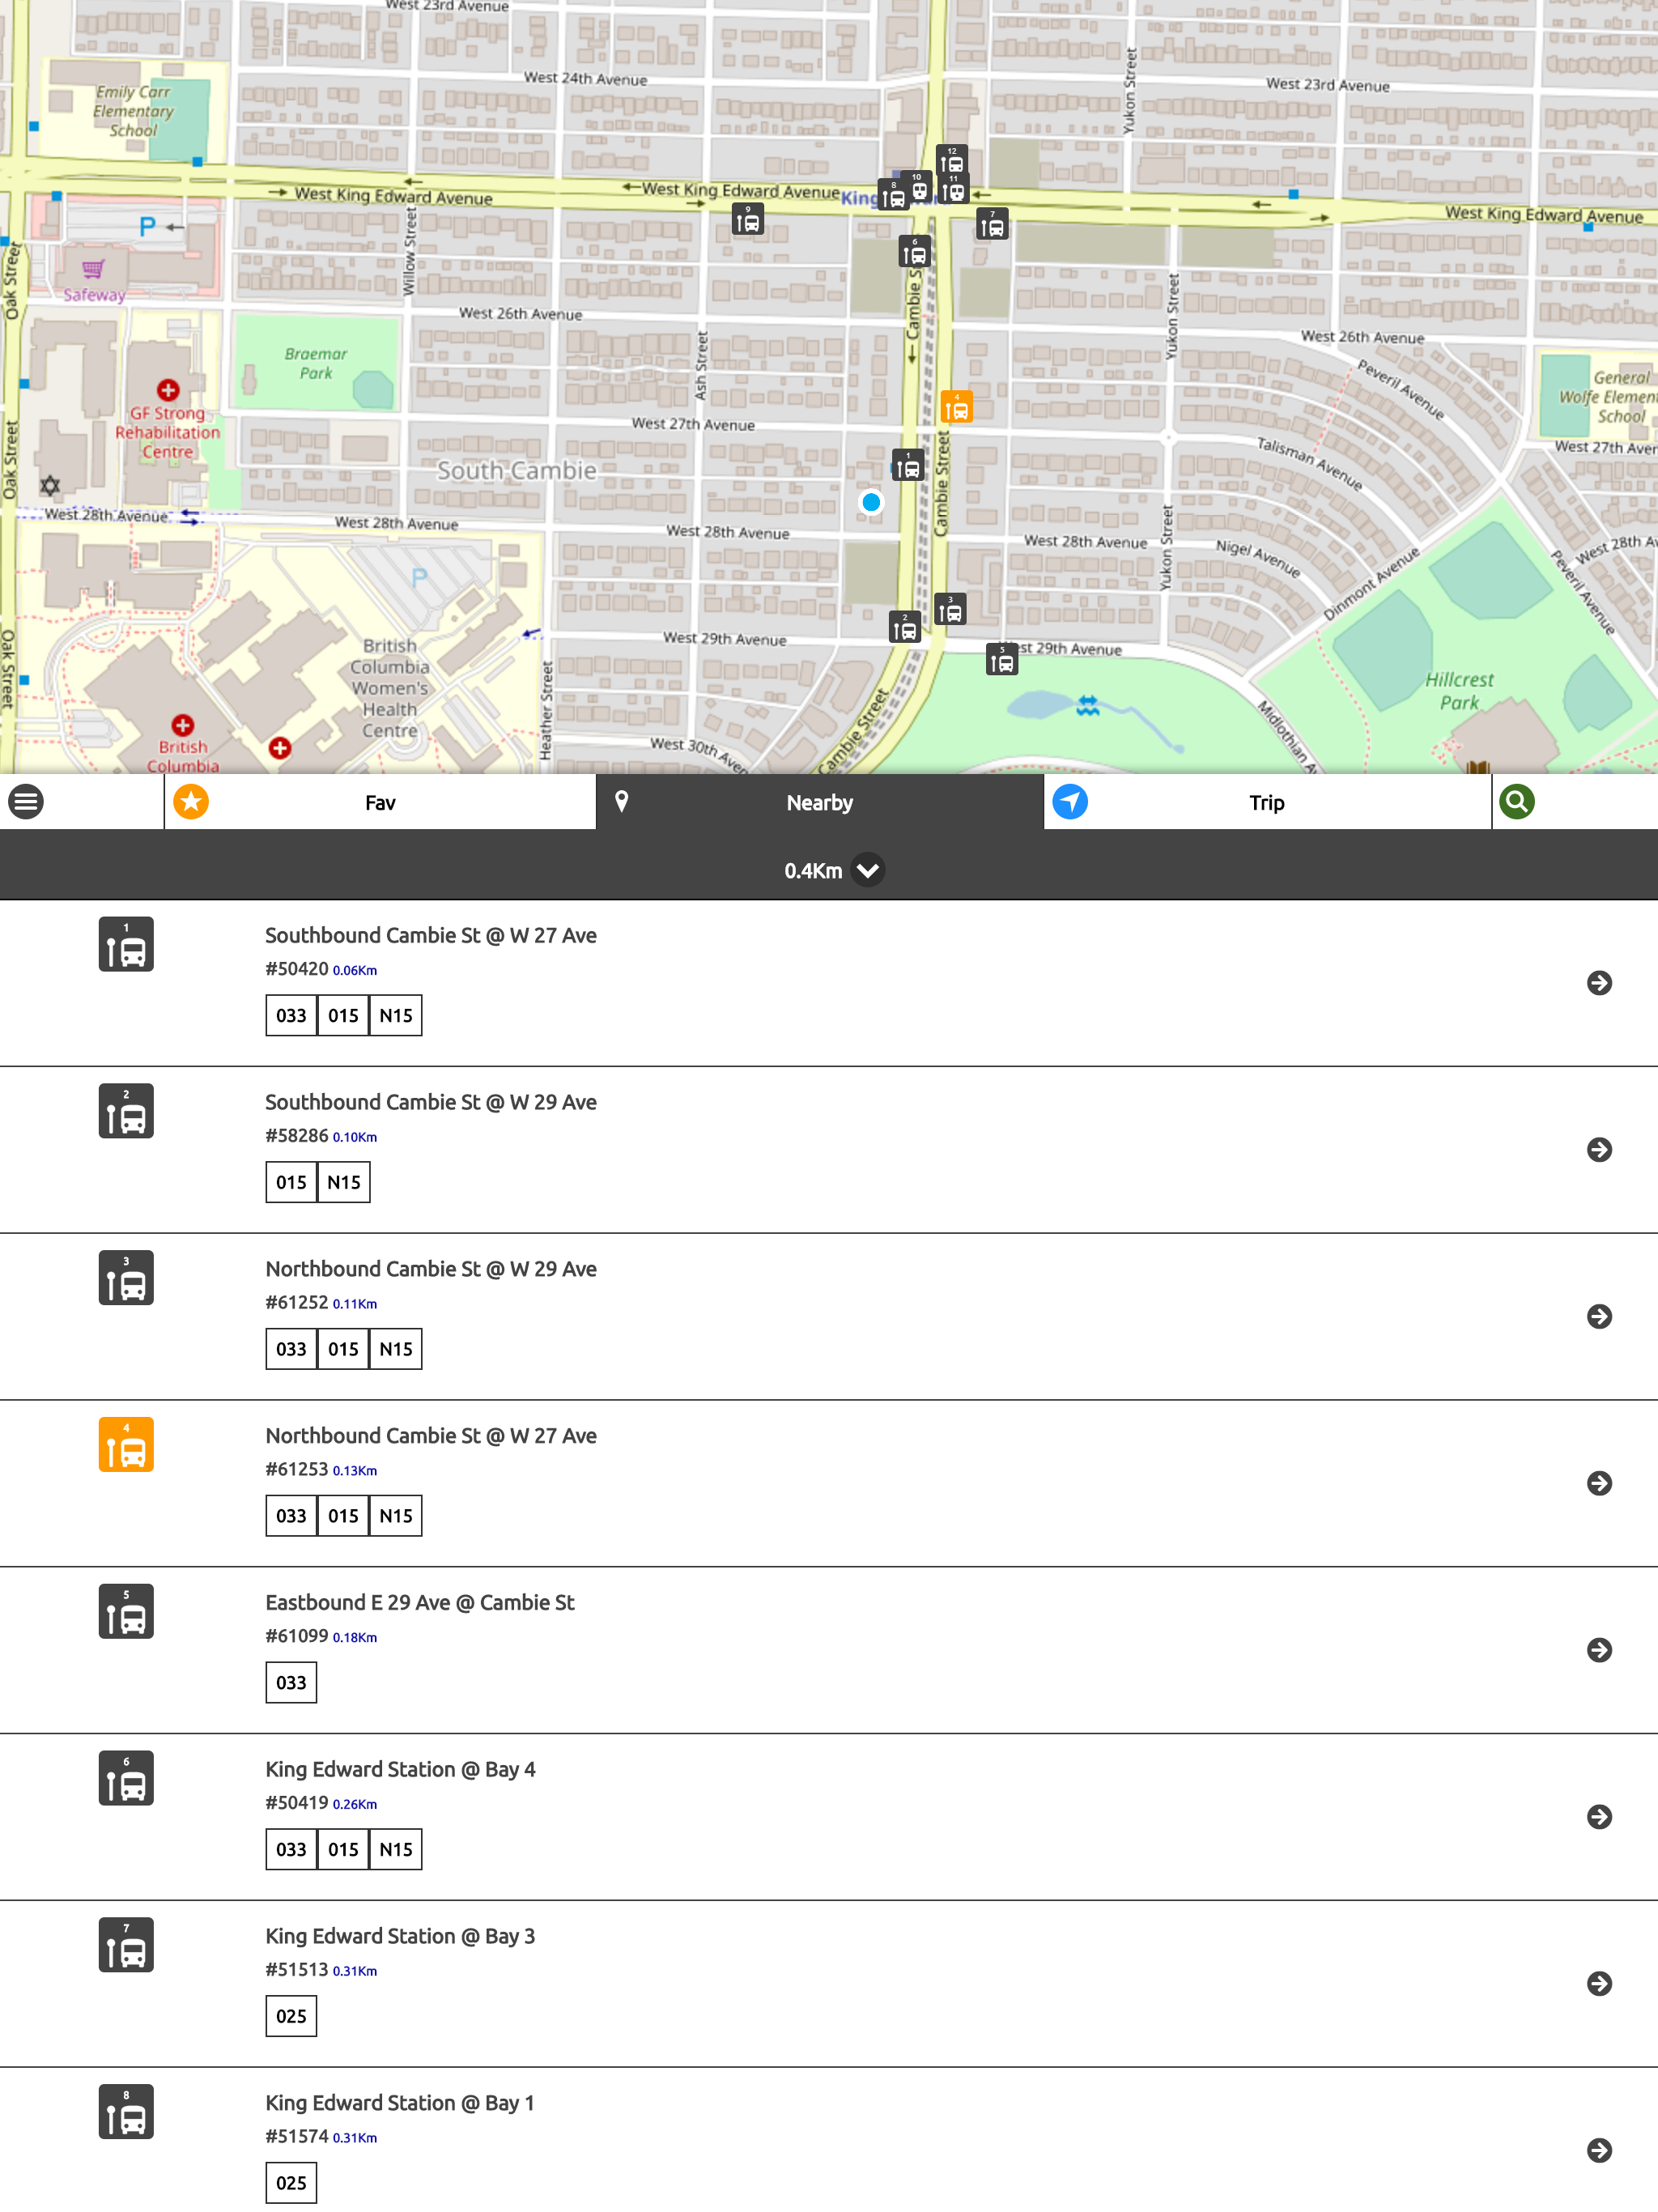This screenshot has width=1658, height=2212.
Task: Click map marker 5 near Hillcrest pond
Action: 1002,659
